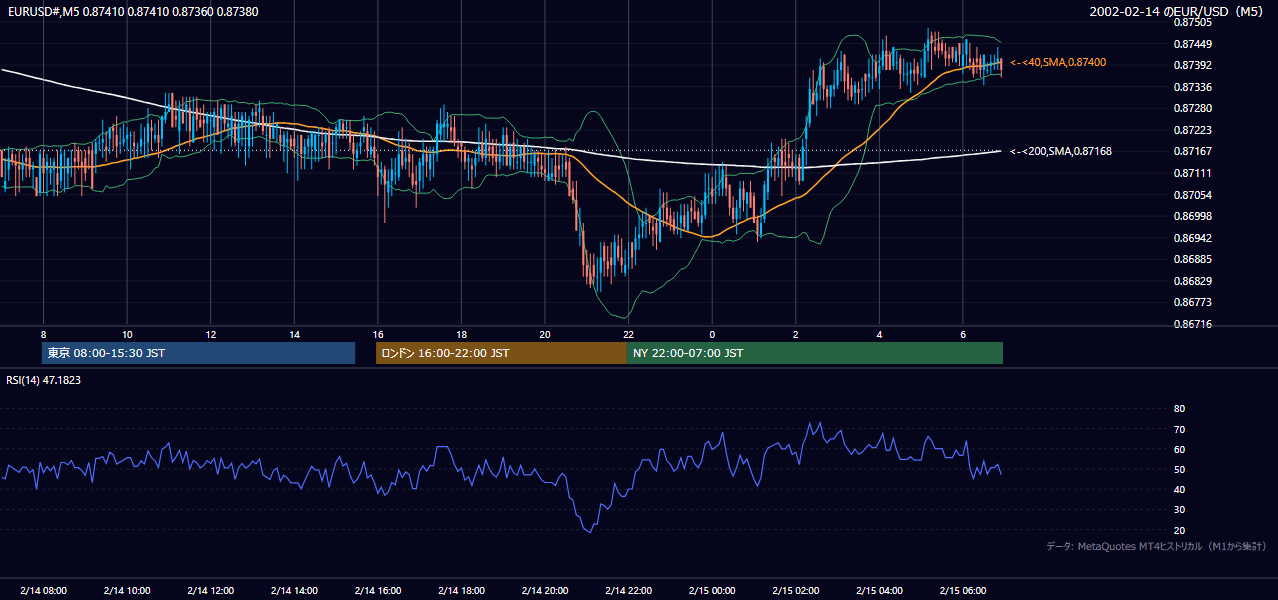Click the RSI 20 level label
This screenshot has width=1278, height=600.
coord(1179,530)
